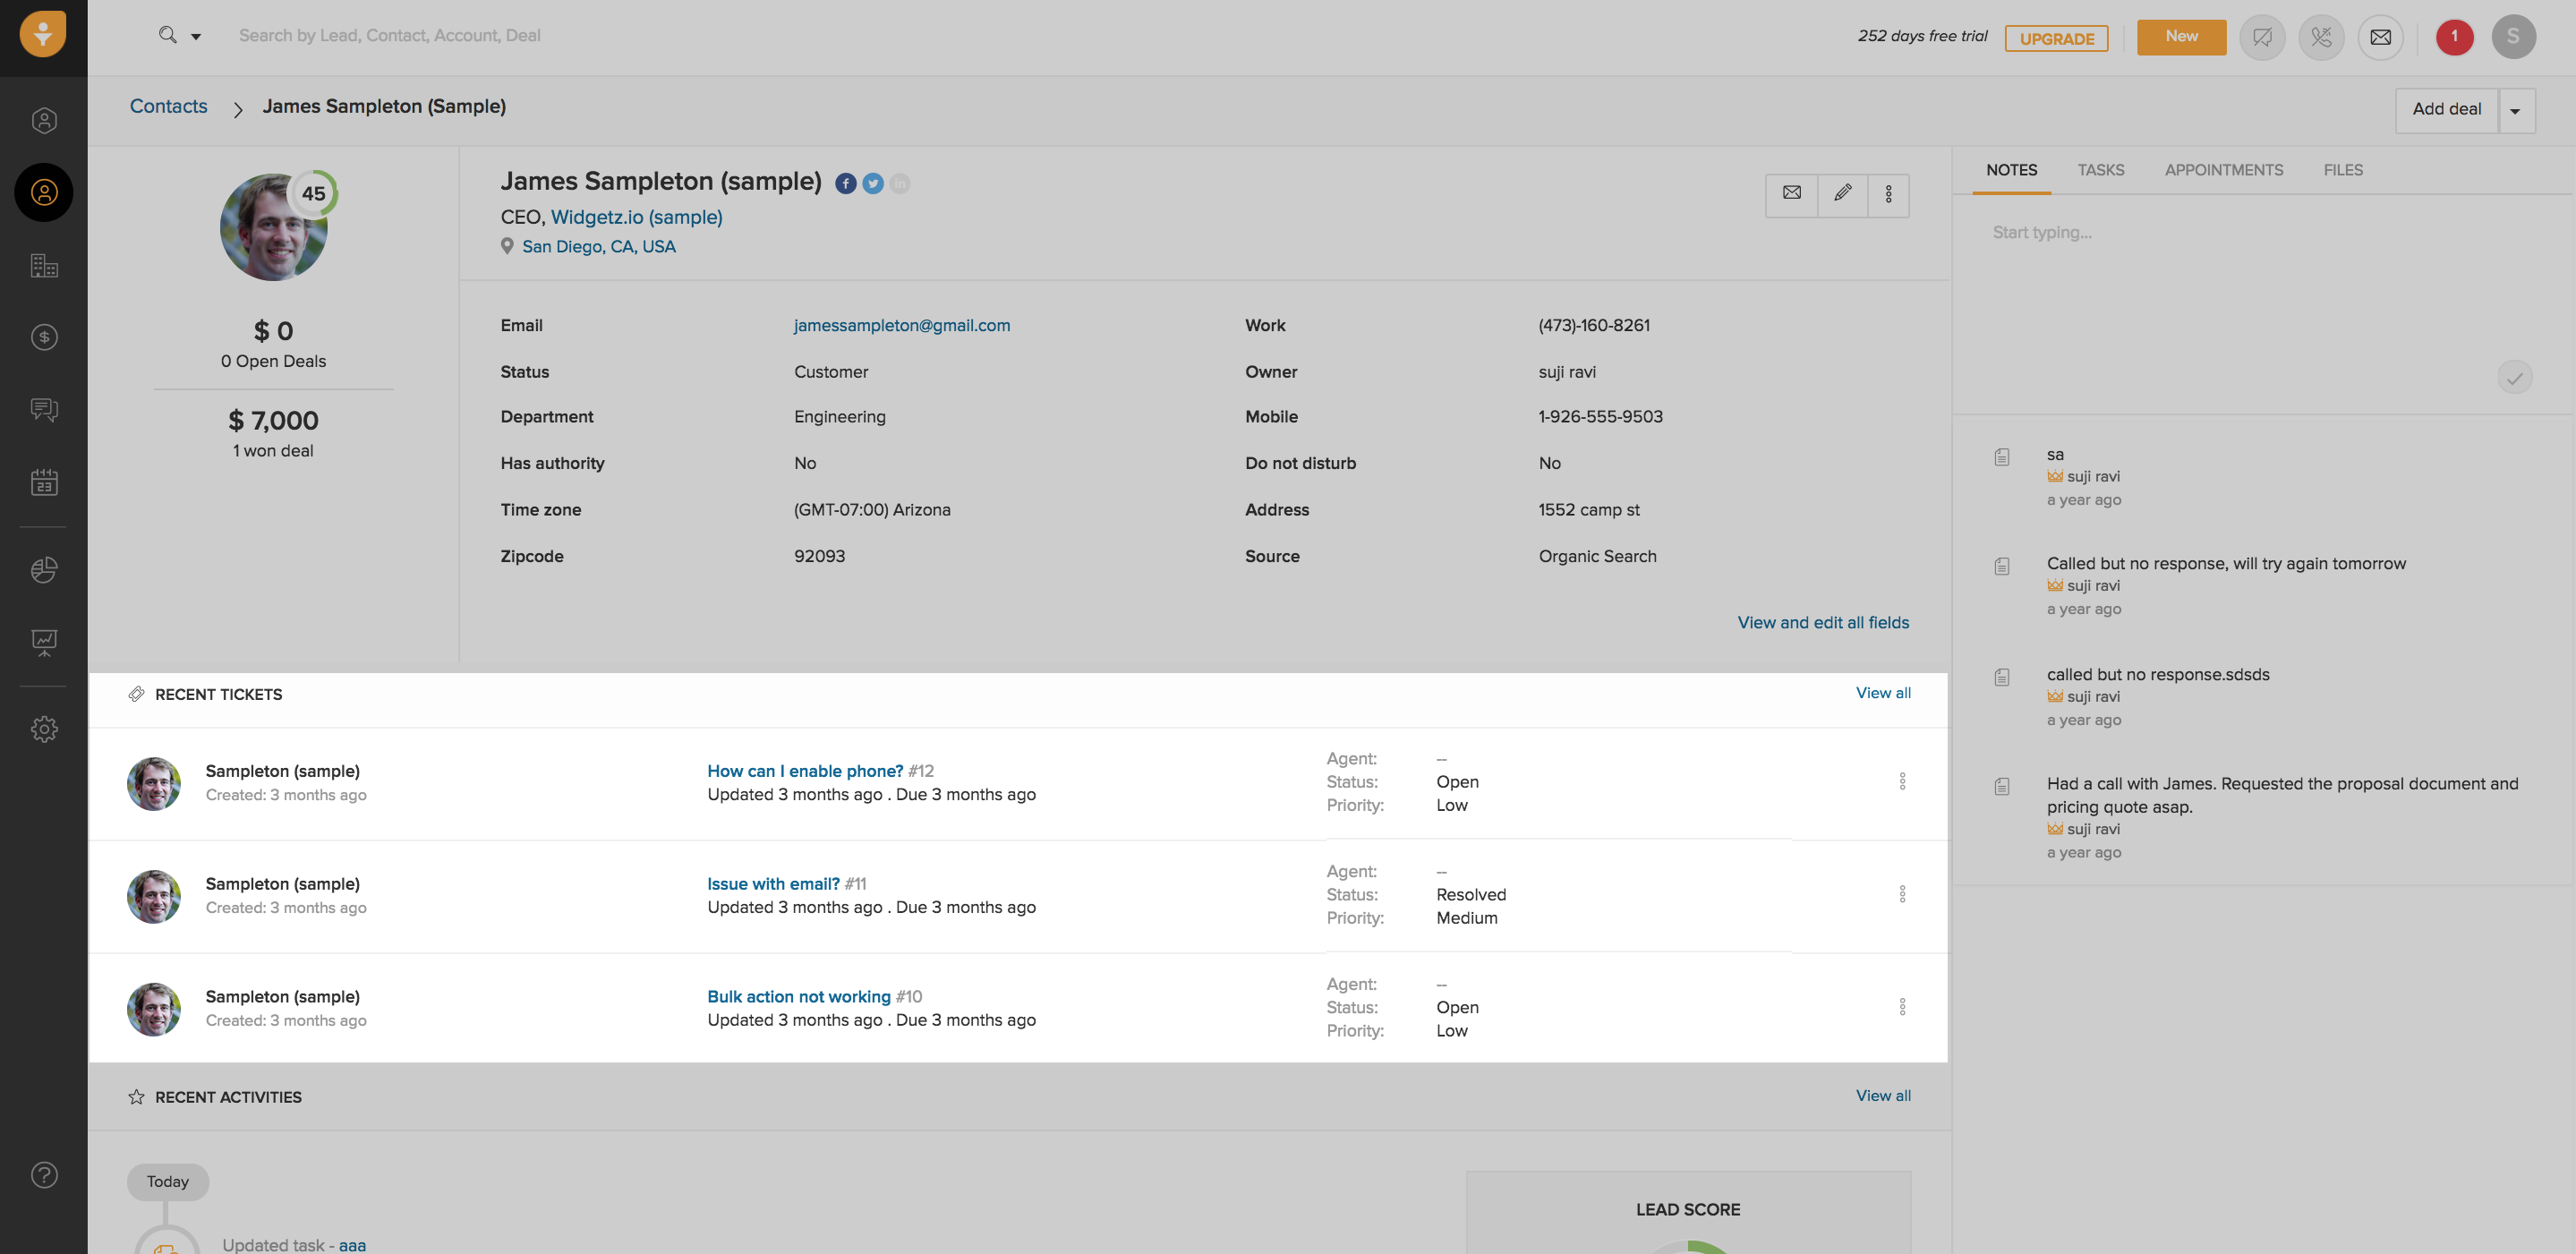Open the Deals dollar icon in sidebar
This screenshot has width=2576, height=1254.
pyautogui.click(x=44, y=337)
